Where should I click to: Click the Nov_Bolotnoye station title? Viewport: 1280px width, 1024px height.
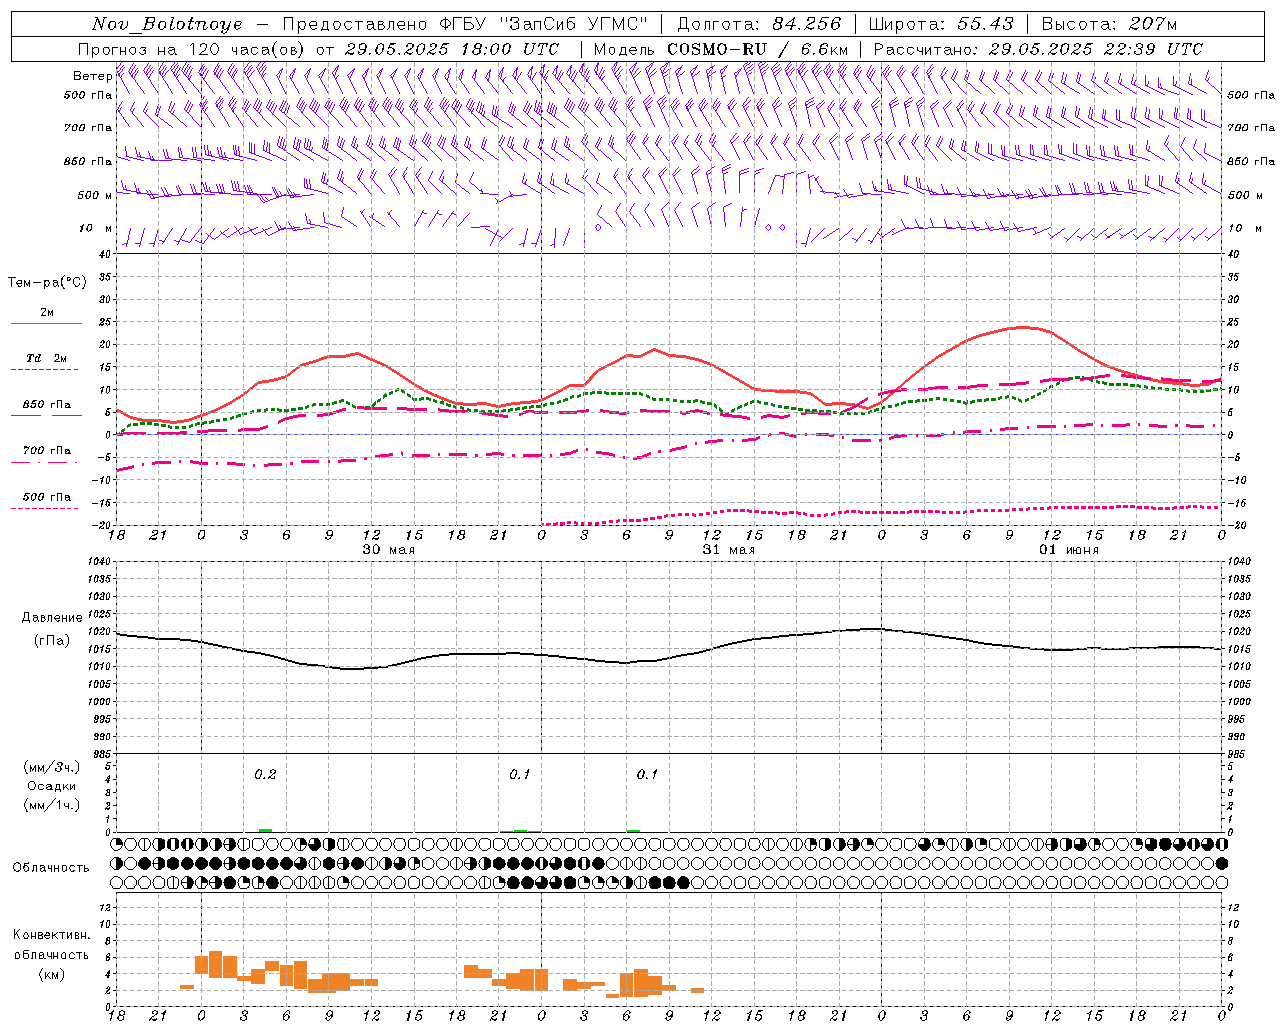coord(167,24)
